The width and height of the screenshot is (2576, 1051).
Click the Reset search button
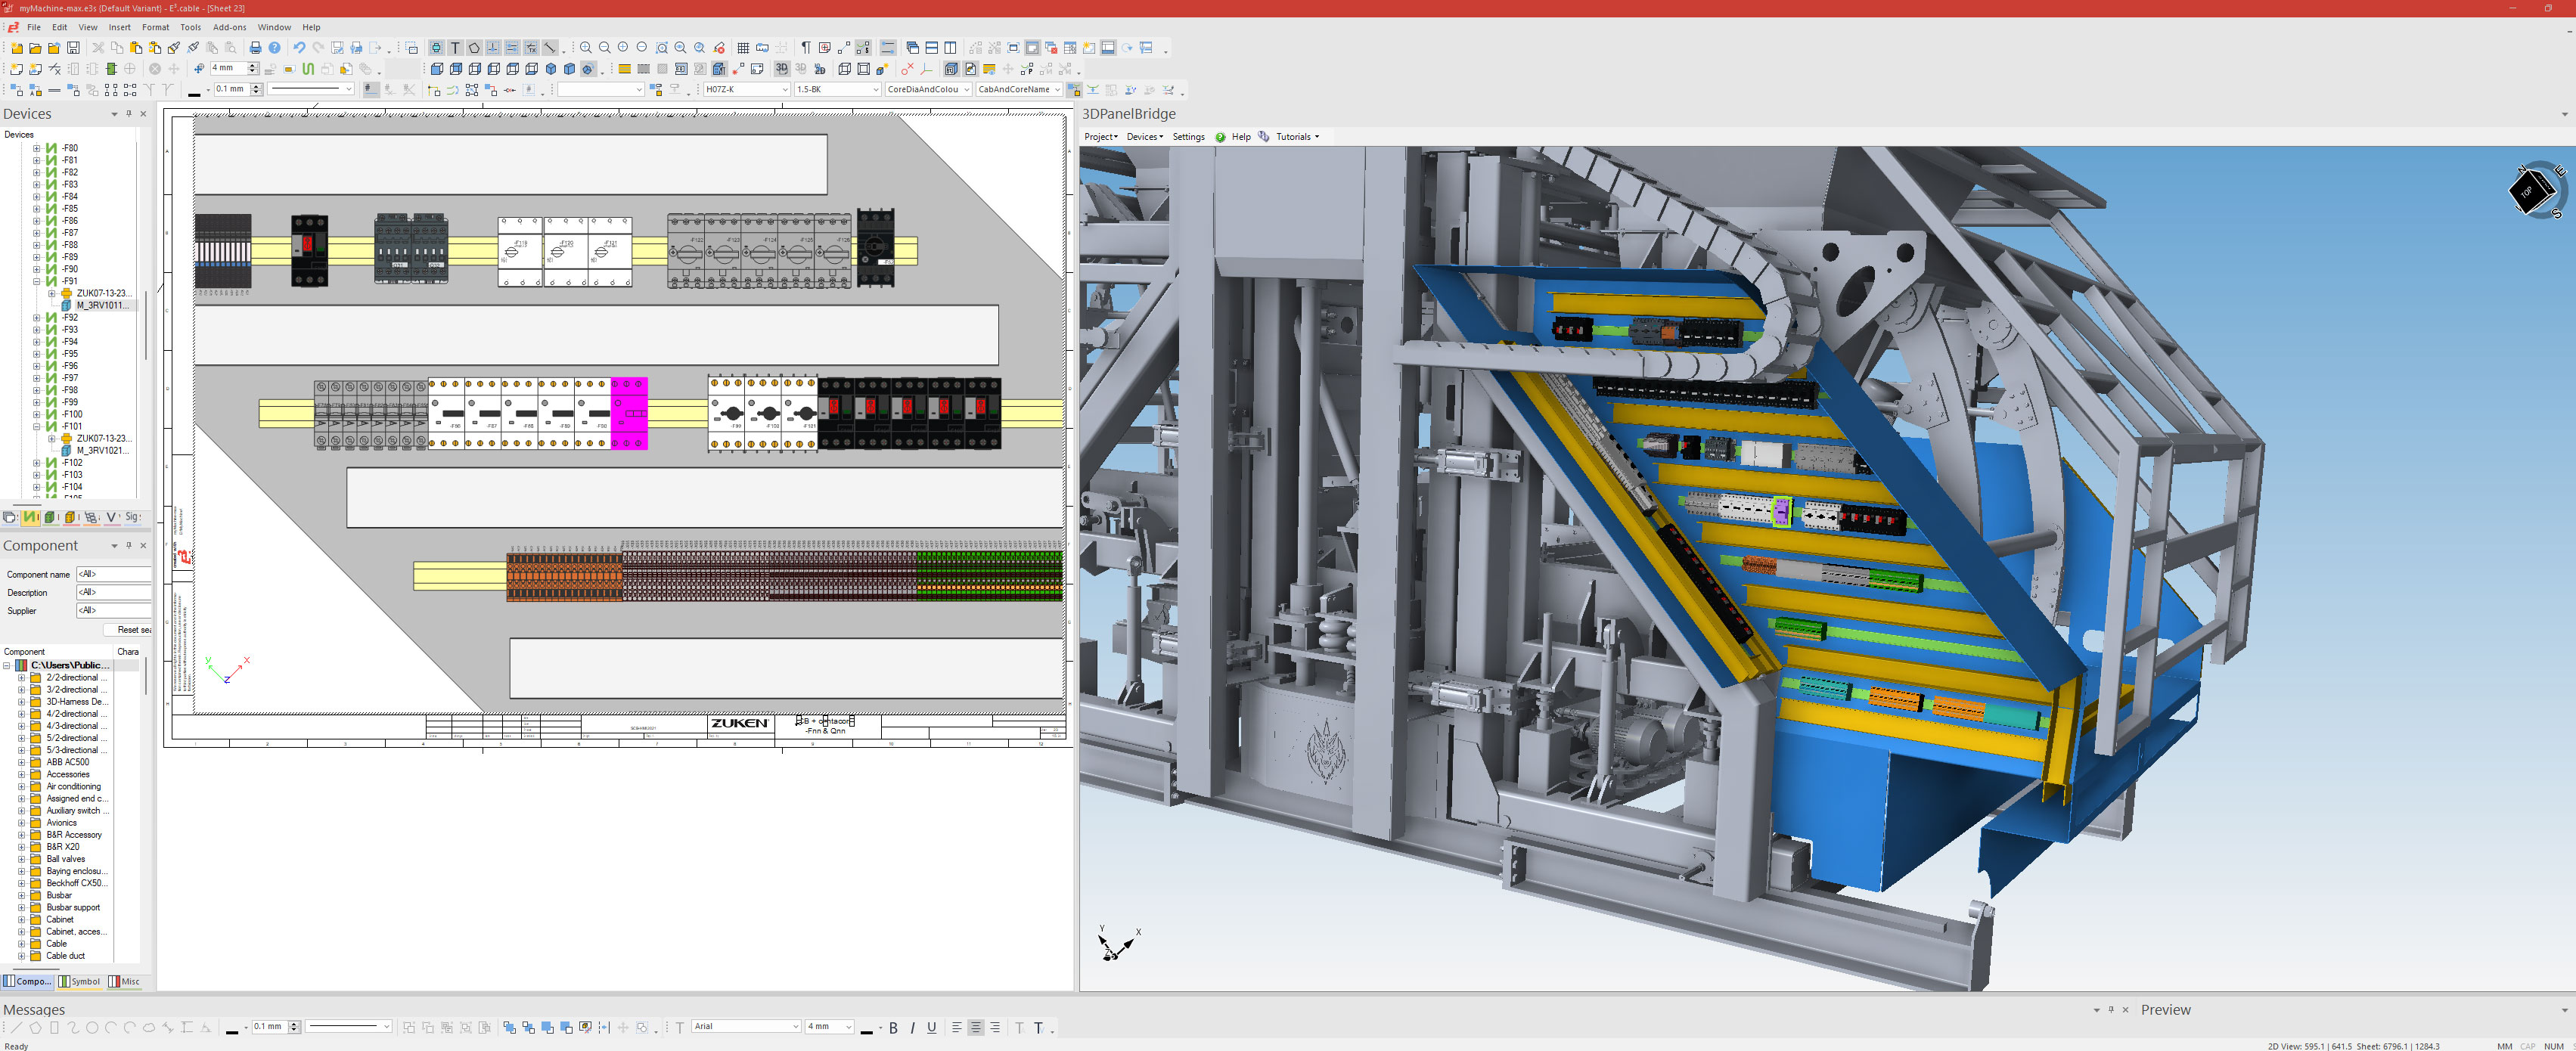129,630
